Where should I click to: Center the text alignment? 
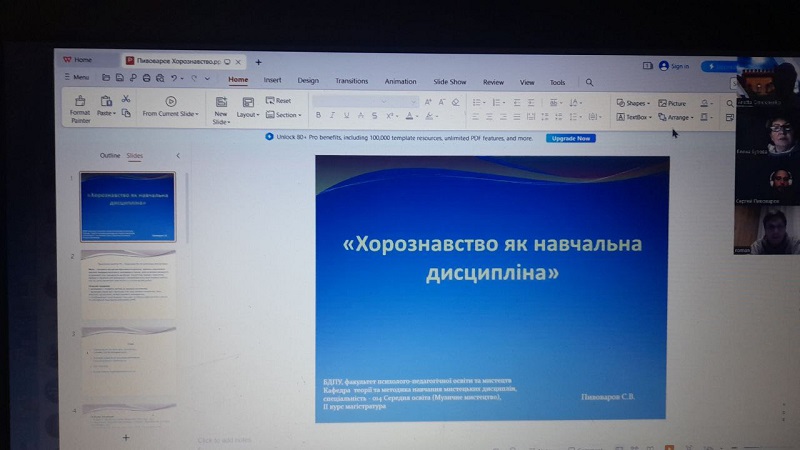coord(489,117)
